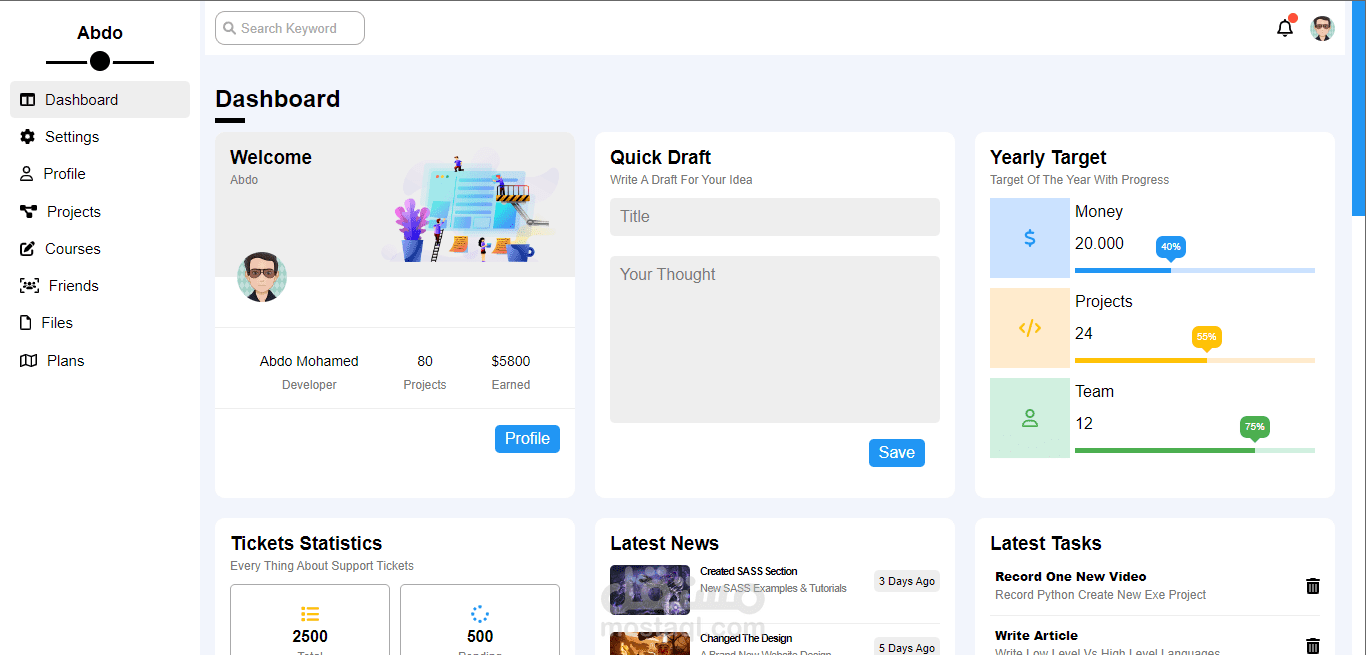Select the Plans book icon

[25, 360]
